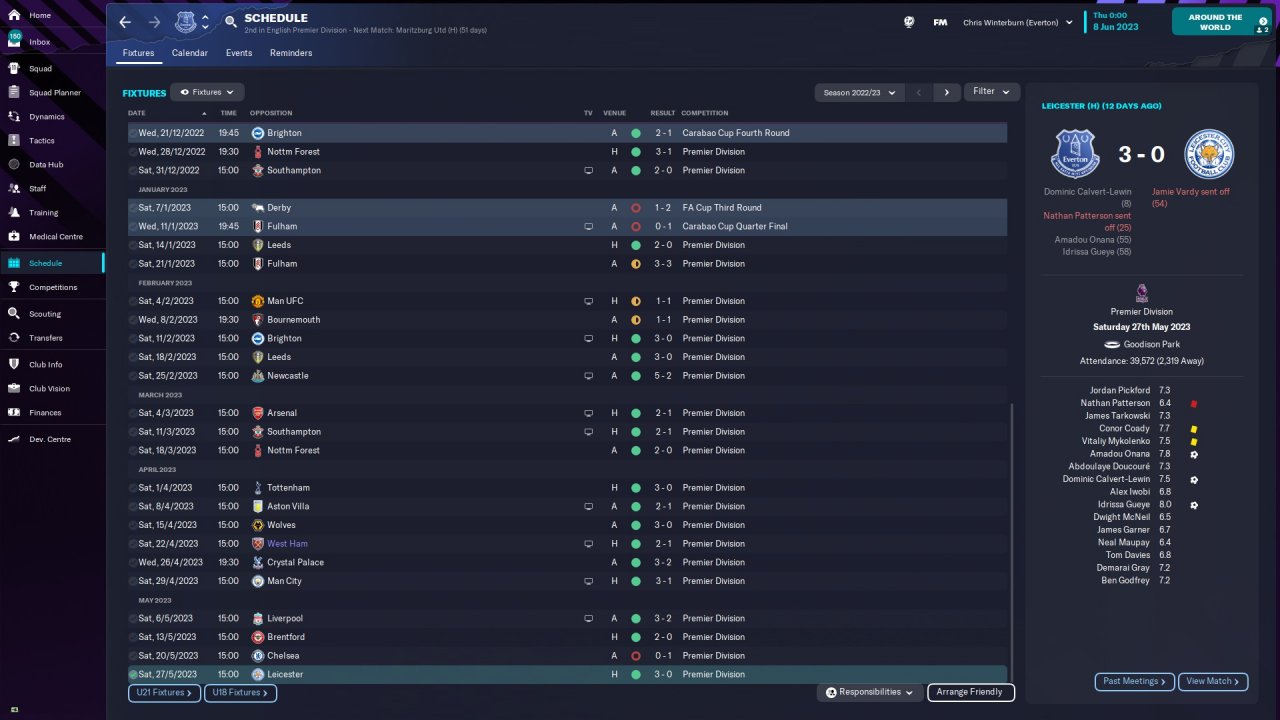
Task: Switch to the Reminders tab
Action: tap(291, 53)
